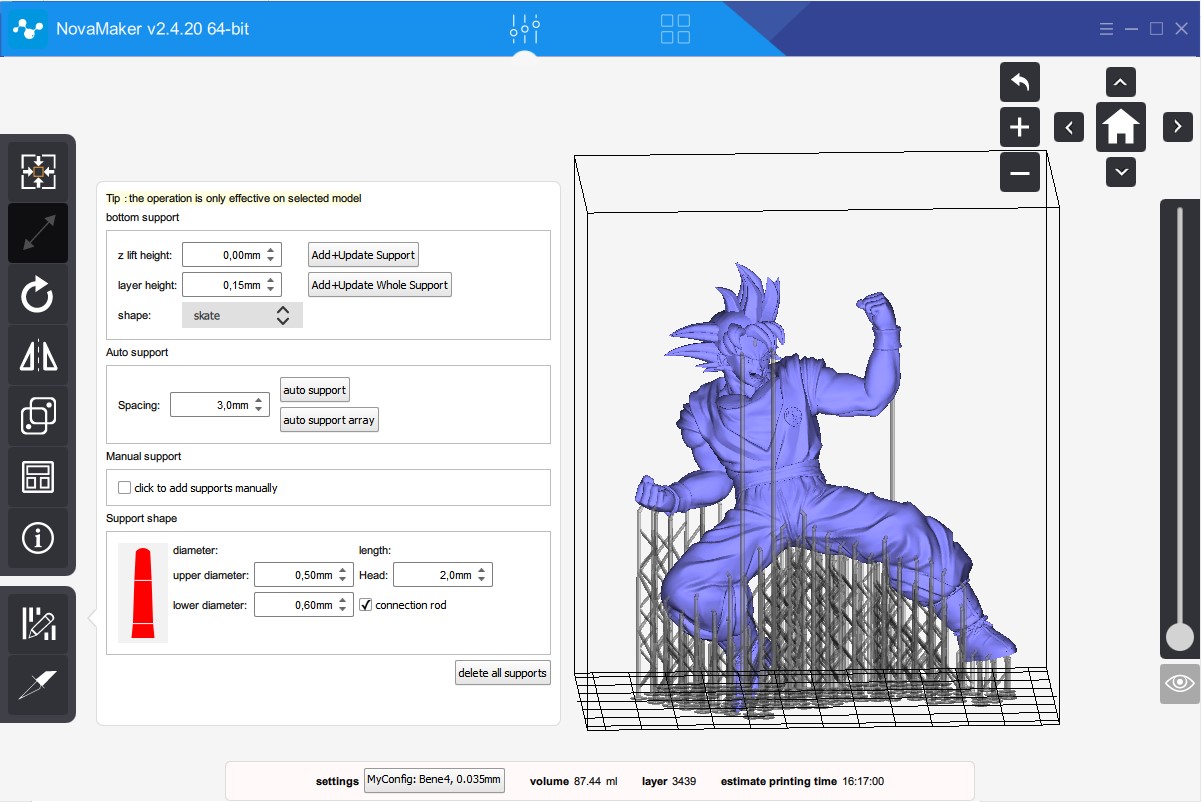Increase Spacing value with up arrow

point(260,400)
